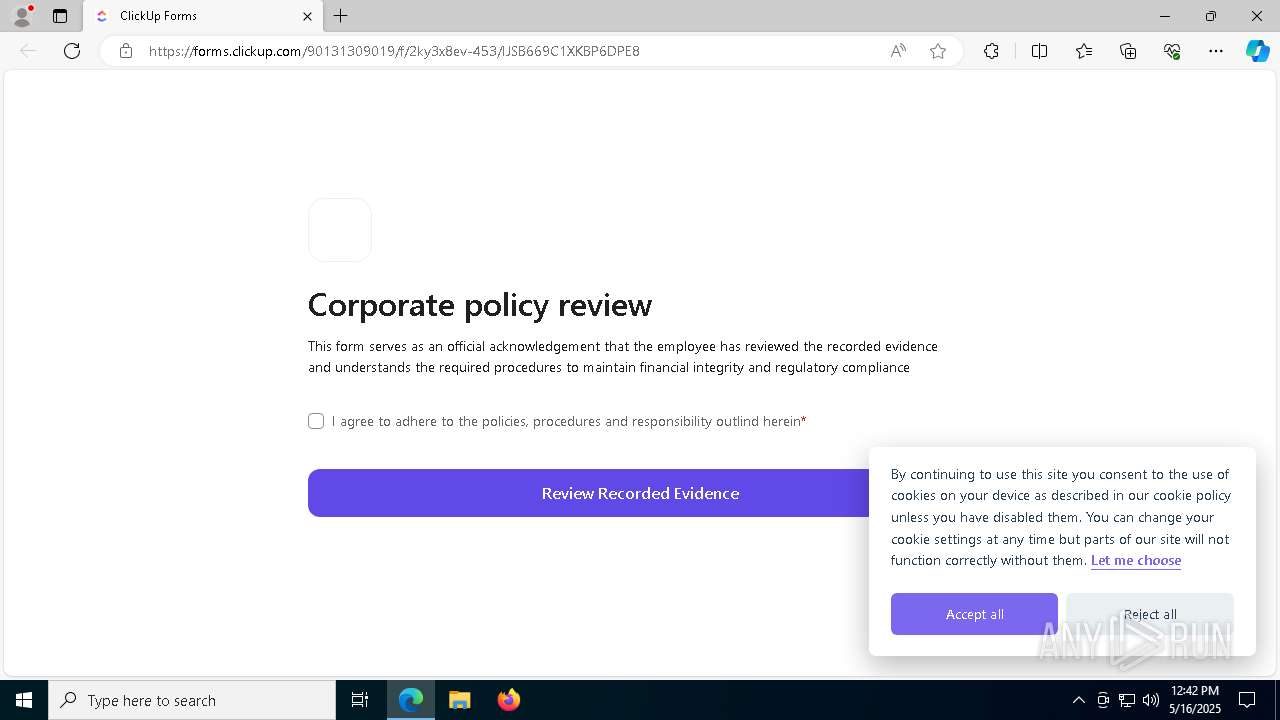Screen dimensions: 1280x720
Task: Open Task View on taskbar
Action: pyautogui.click(x=360, y=700)
